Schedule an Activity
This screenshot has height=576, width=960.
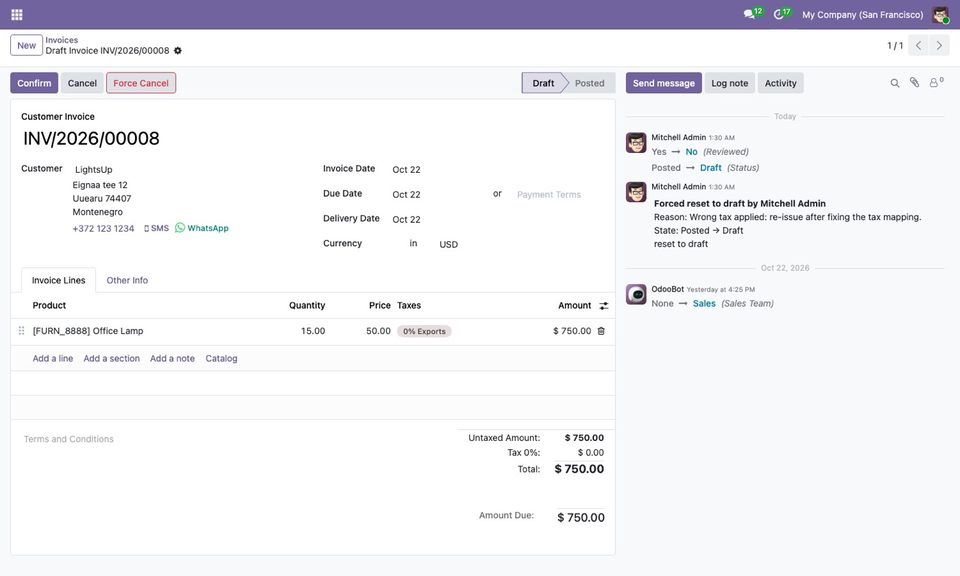click(x=781, y=83)
